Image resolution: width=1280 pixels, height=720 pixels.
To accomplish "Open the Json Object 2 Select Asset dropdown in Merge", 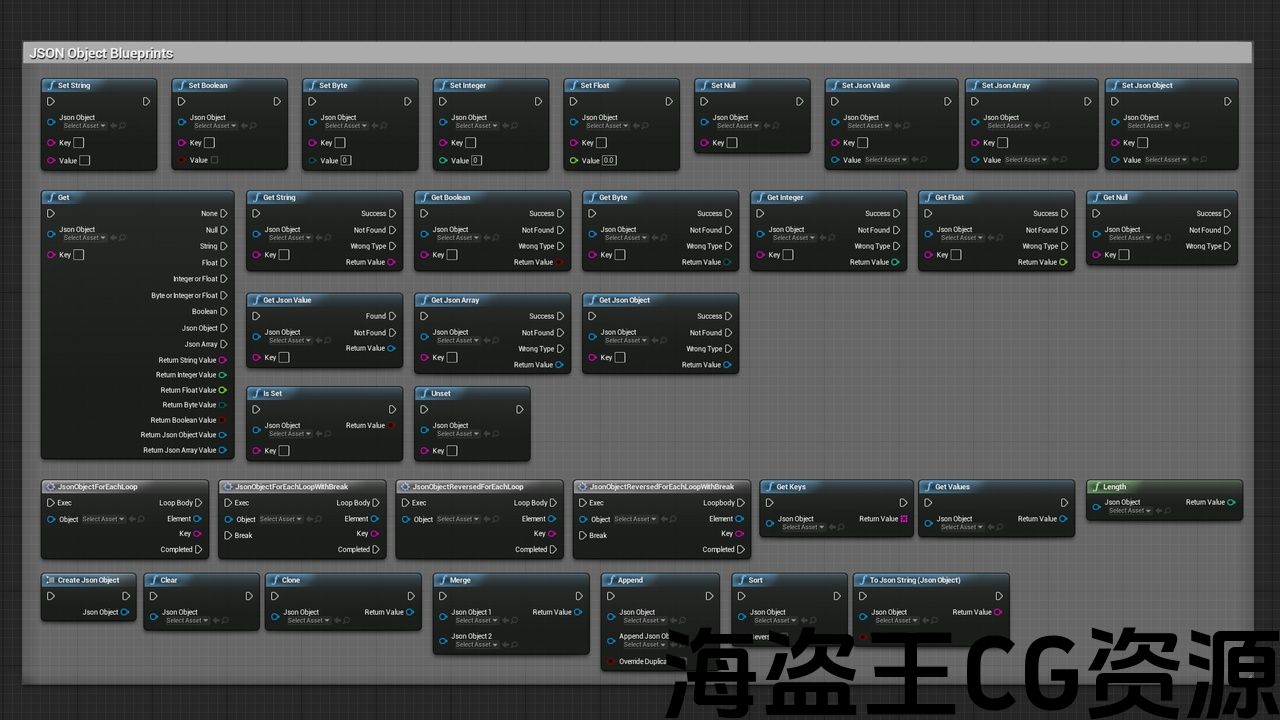I will (x=476, y=645).
